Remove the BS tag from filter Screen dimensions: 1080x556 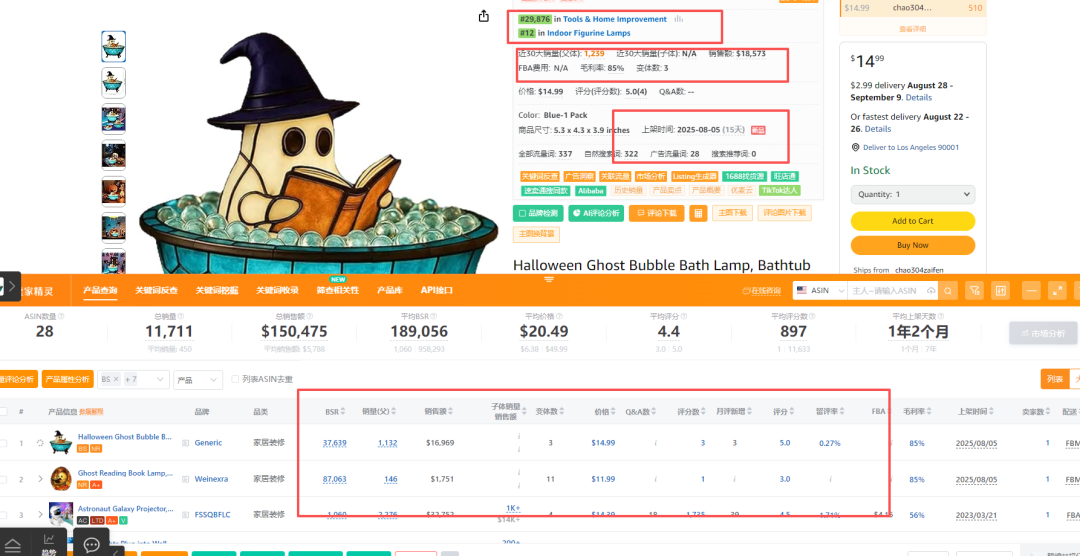coord(116,379)
